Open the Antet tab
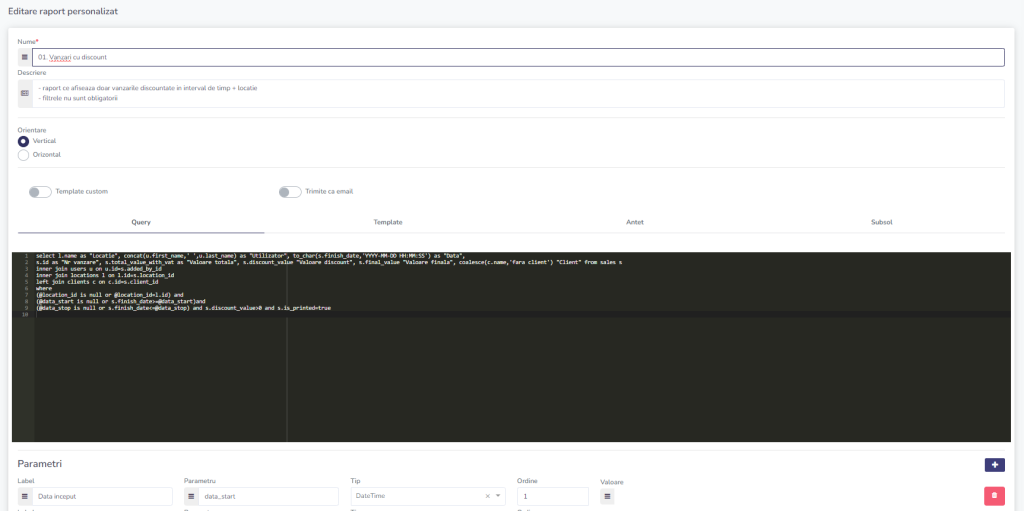Image resolution: width=1024 pixels, height=511 pixels. [634, 222]
